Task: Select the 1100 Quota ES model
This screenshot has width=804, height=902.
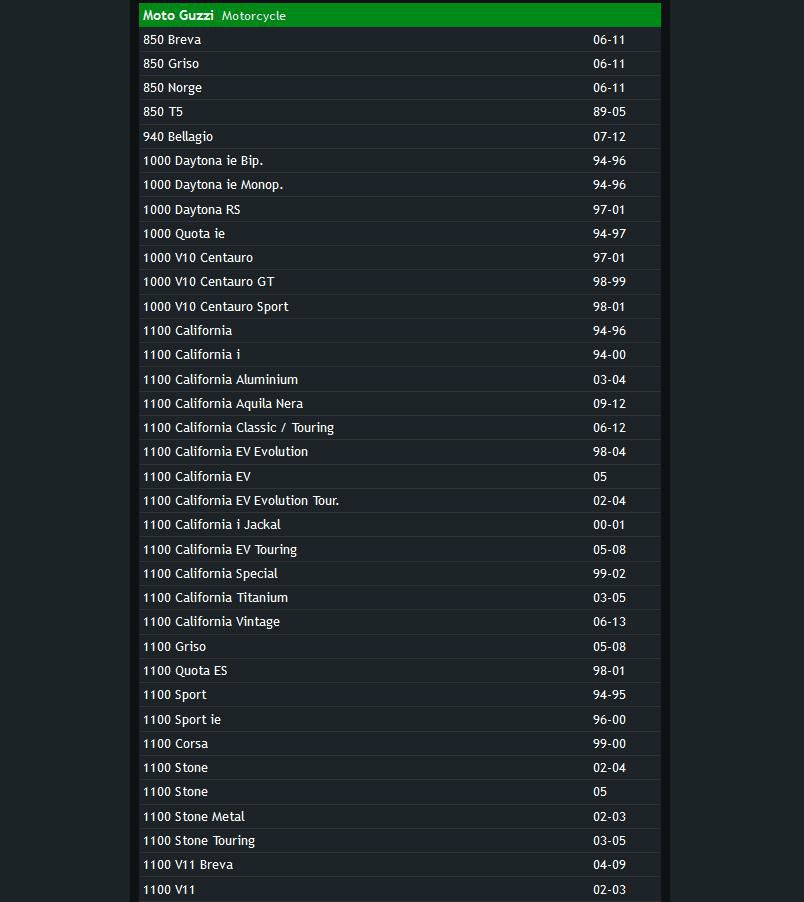Action: click(185, 671)
